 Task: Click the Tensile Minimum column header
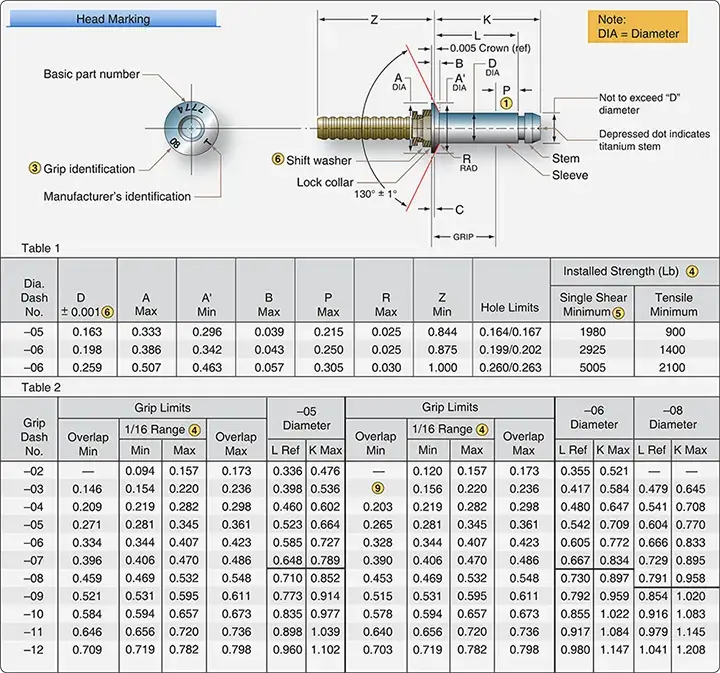674,304
